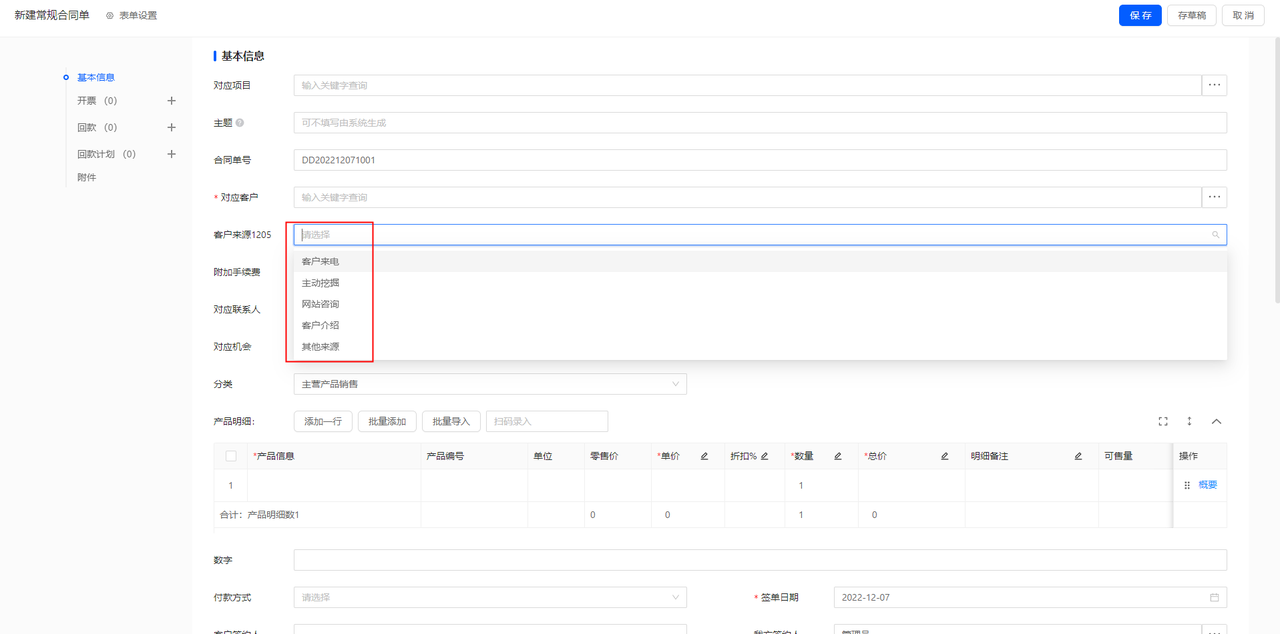This screenshot has height=634, width=1280.
Task: Add new 开票 with plus icon
Action: click(171, 101)
